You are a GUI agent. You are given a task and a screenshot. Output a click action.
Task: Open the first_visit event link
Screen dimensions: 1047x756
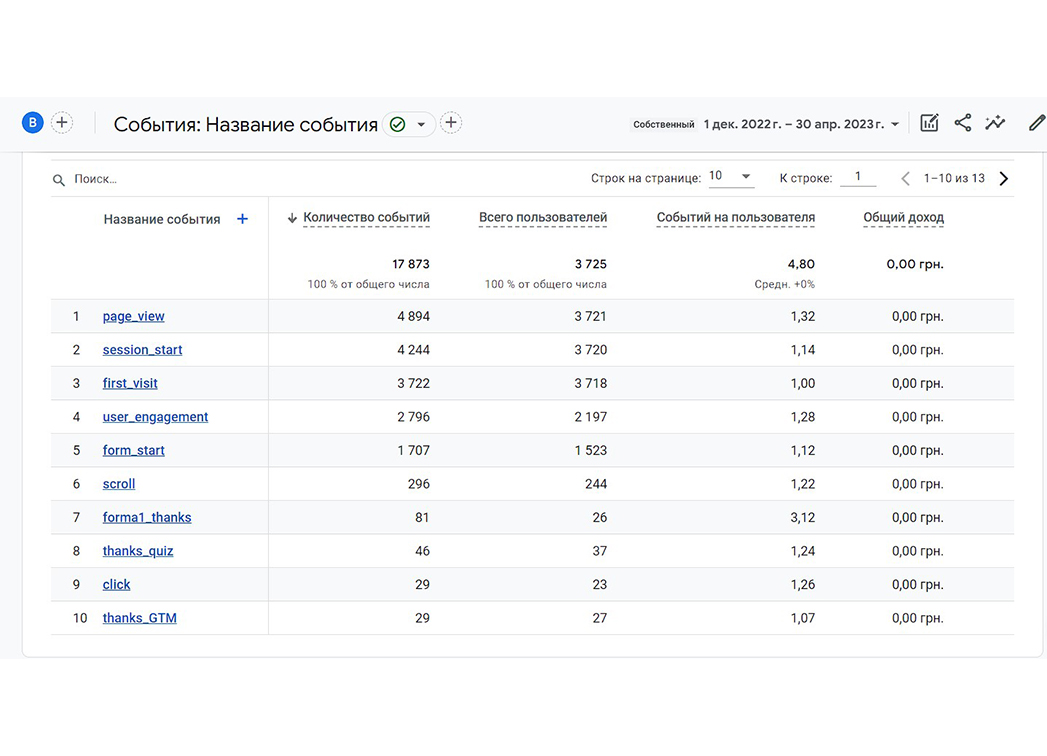tap(130, 383)
